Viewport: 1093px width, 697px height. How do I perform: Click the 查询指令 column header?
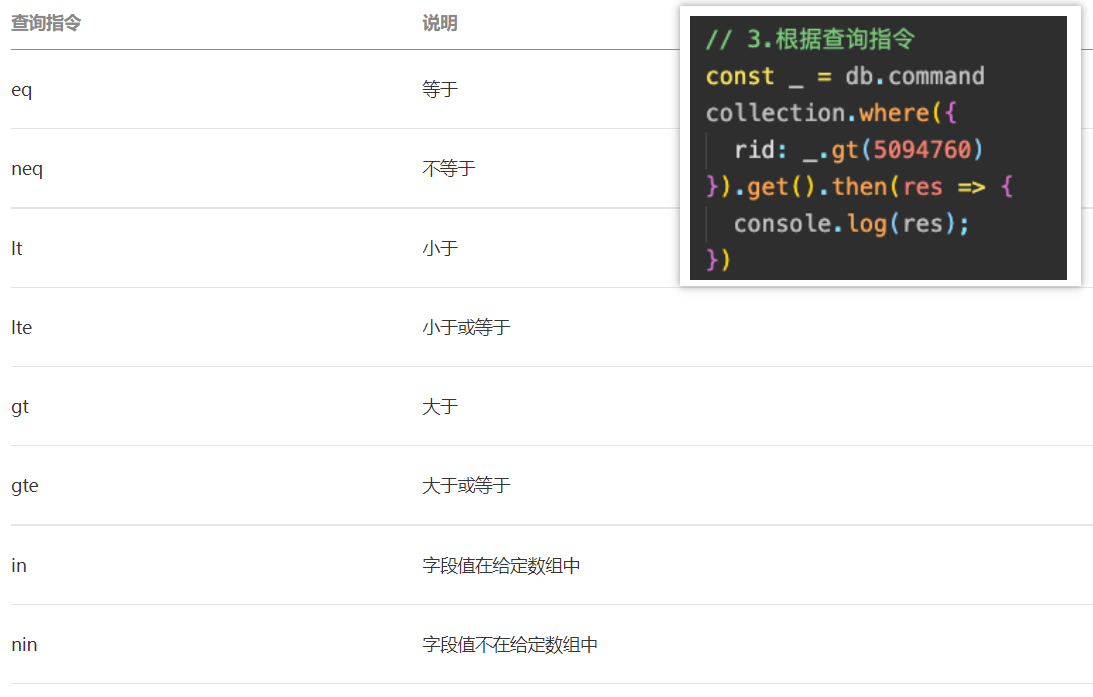[x=45, y=23]
